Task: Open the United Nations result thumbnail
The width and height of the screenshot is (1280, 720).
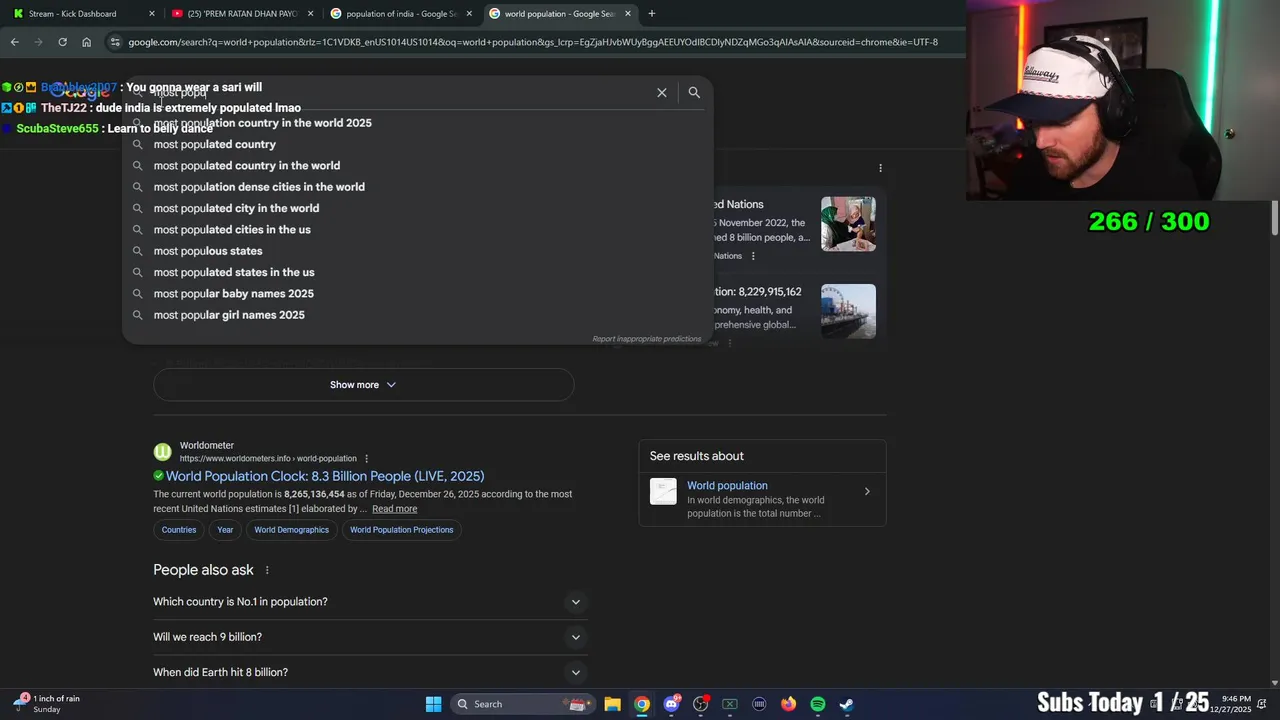Action: pyautogui.click(x=848, y=224)
